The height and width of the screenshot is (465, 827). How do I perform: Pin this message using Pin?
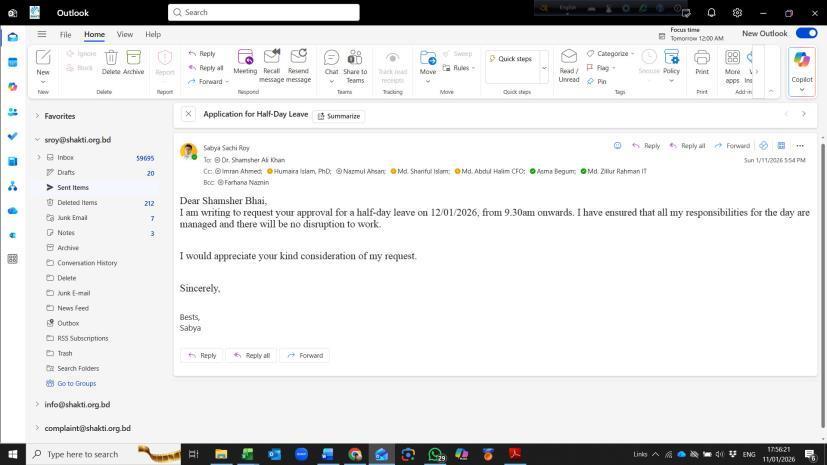pos(597,82)
